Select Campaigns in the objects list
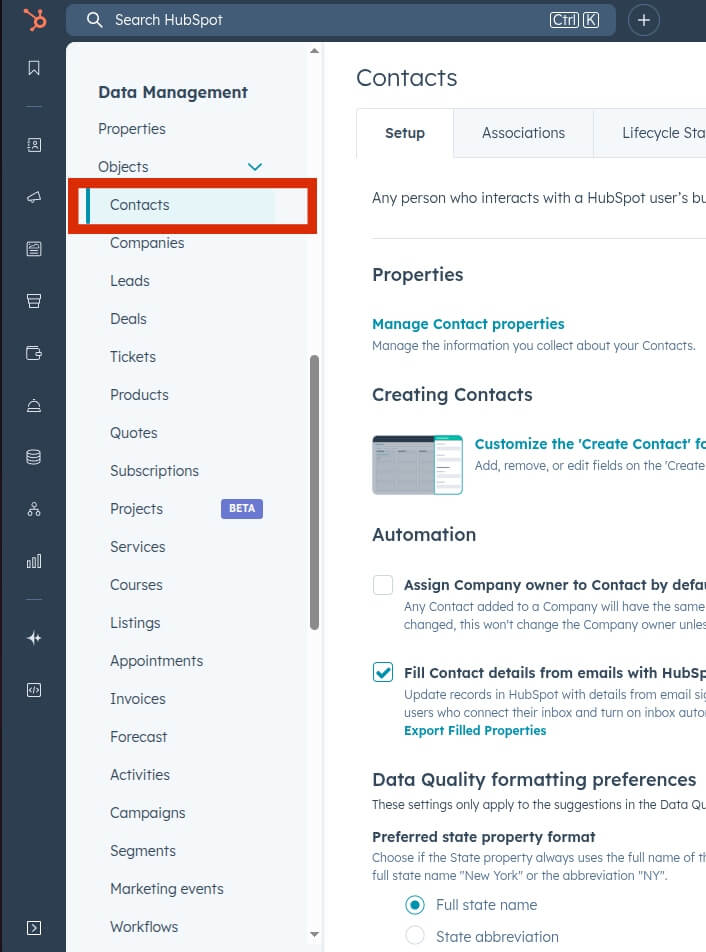Viewport: 706px width, 952px height. click(148, 813)
